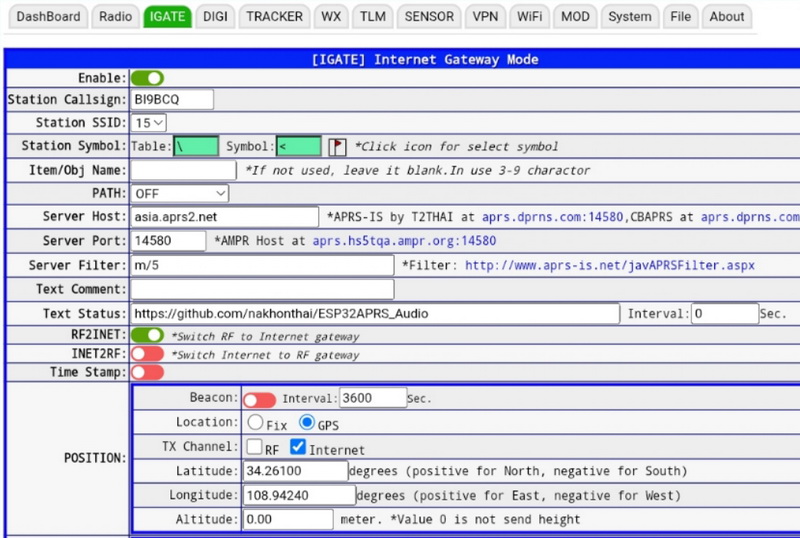Open the System tab

tap(630, 16)
